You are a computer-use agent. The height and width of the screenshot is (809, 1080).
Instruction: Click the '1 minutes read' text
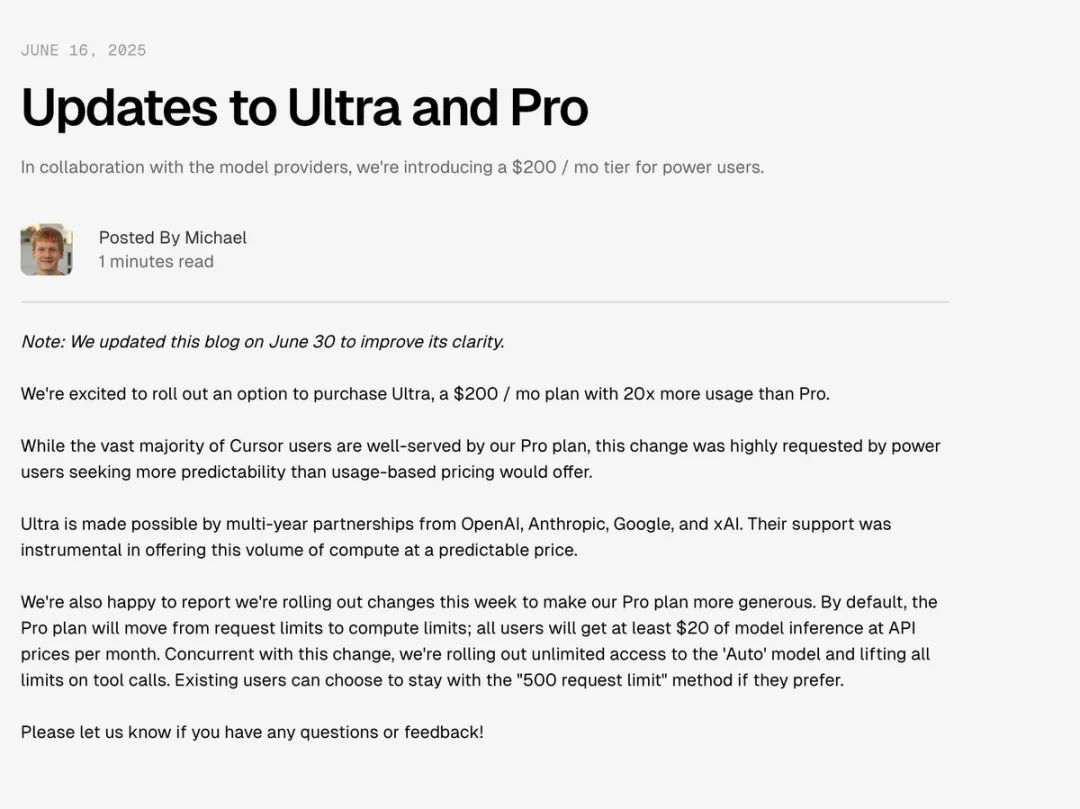pyautogui.click(x=156, y=262)
